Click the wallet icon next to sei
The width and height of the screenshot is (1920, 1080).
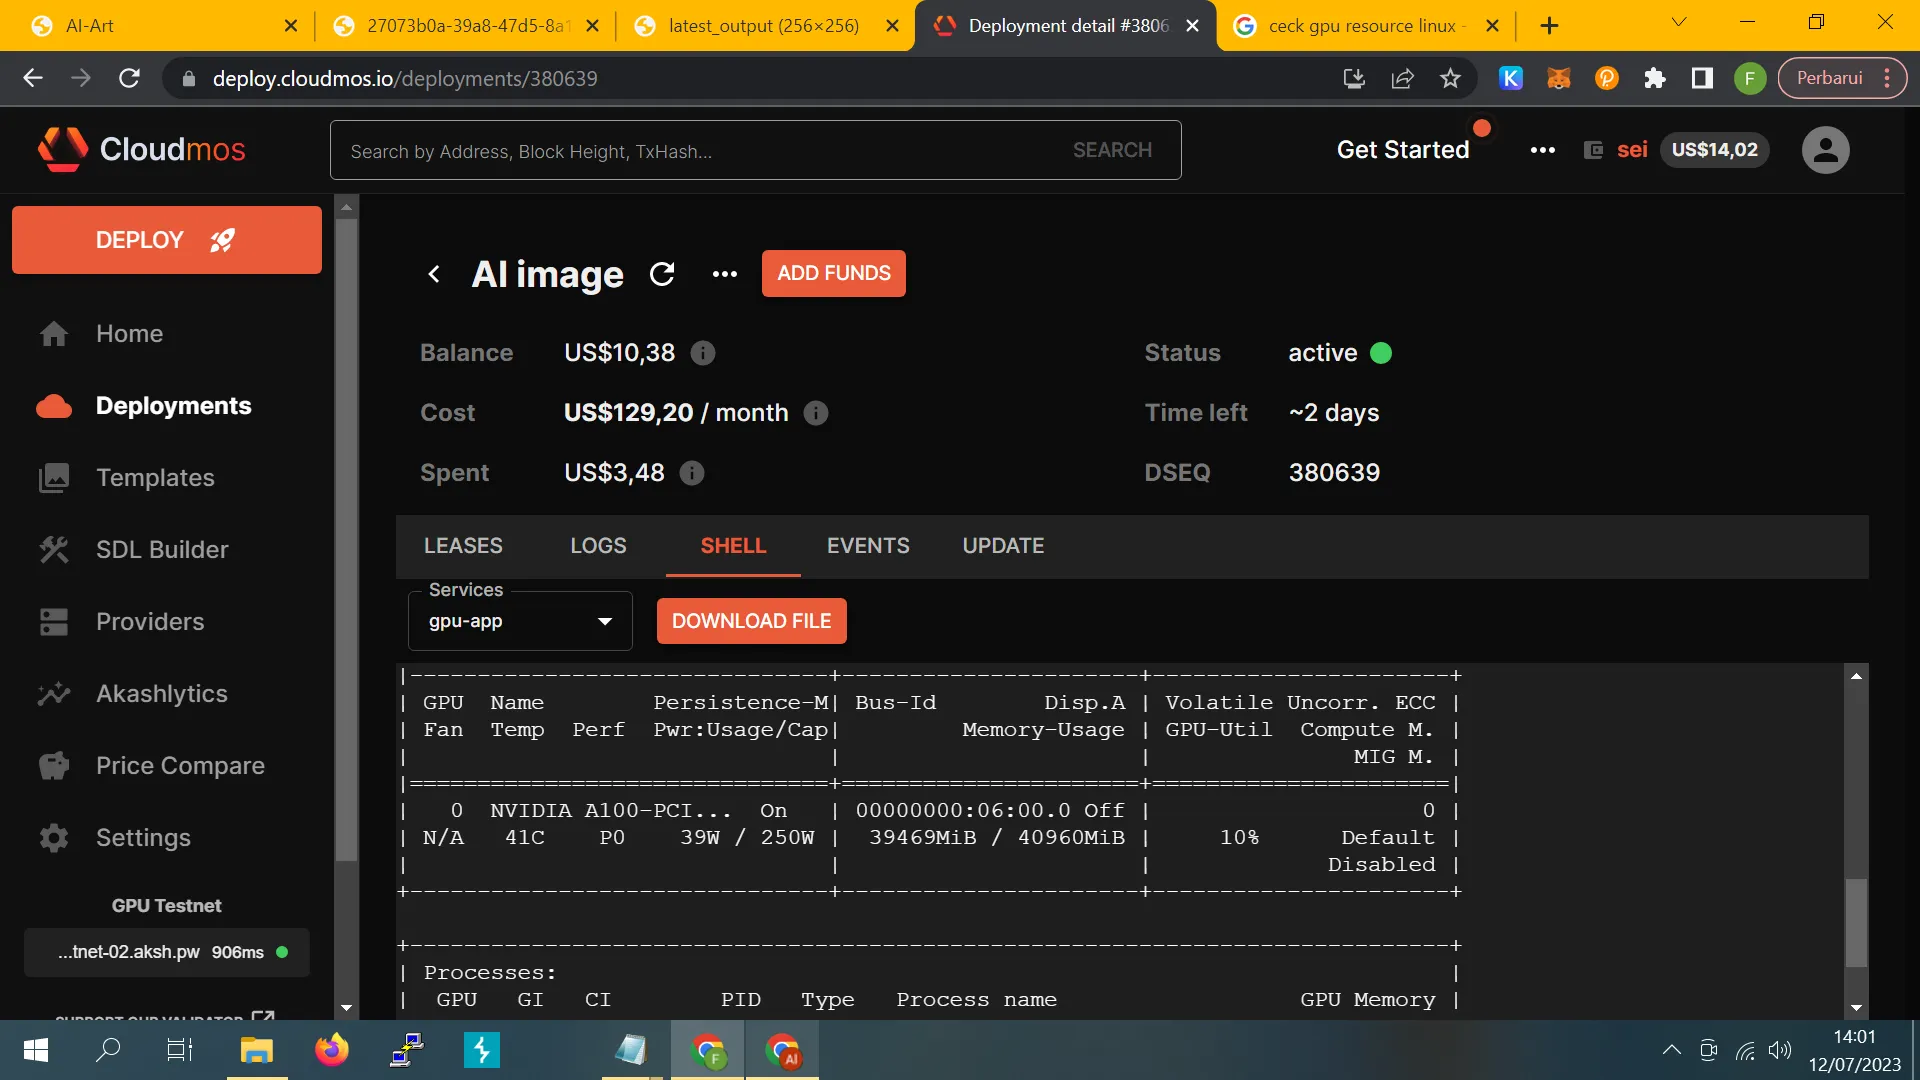pos(1594,150)
